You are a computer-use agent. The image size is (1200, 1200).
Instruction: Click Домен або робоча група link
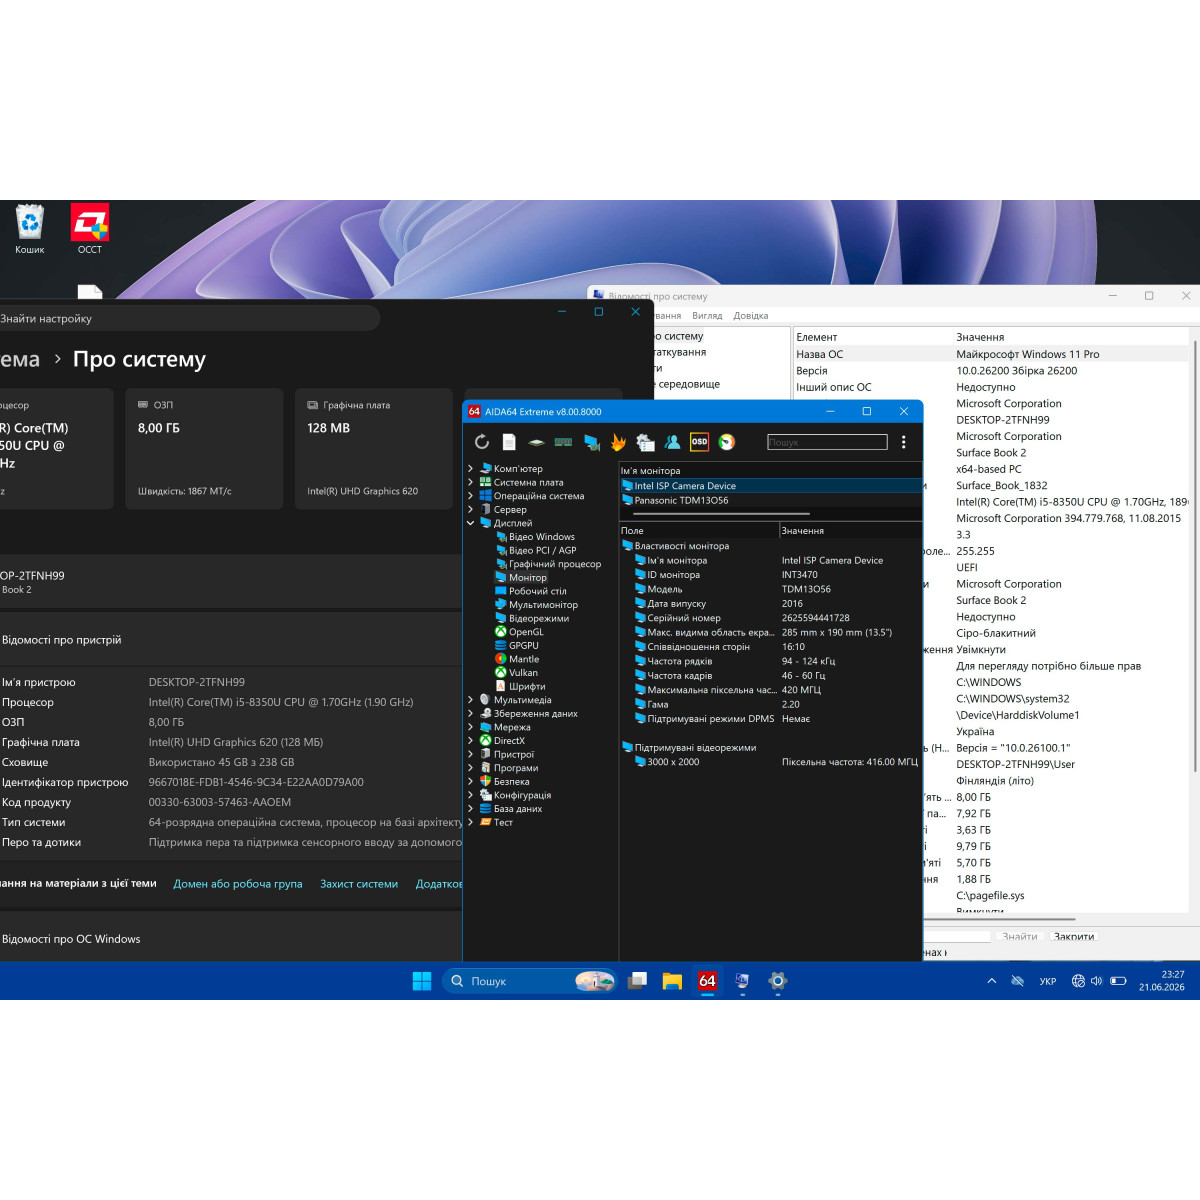237,884
